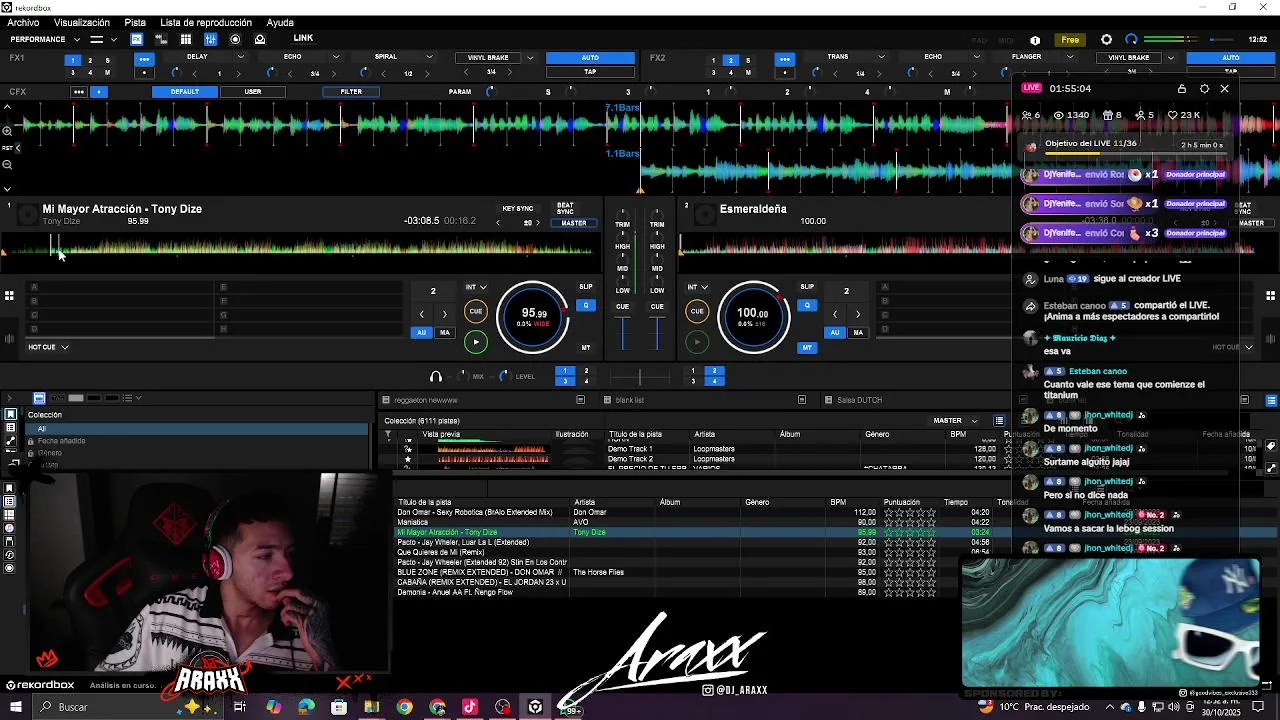The image size is (1280, 720).
Task: Show the grid pads panel icon
Action: (186, 40)
